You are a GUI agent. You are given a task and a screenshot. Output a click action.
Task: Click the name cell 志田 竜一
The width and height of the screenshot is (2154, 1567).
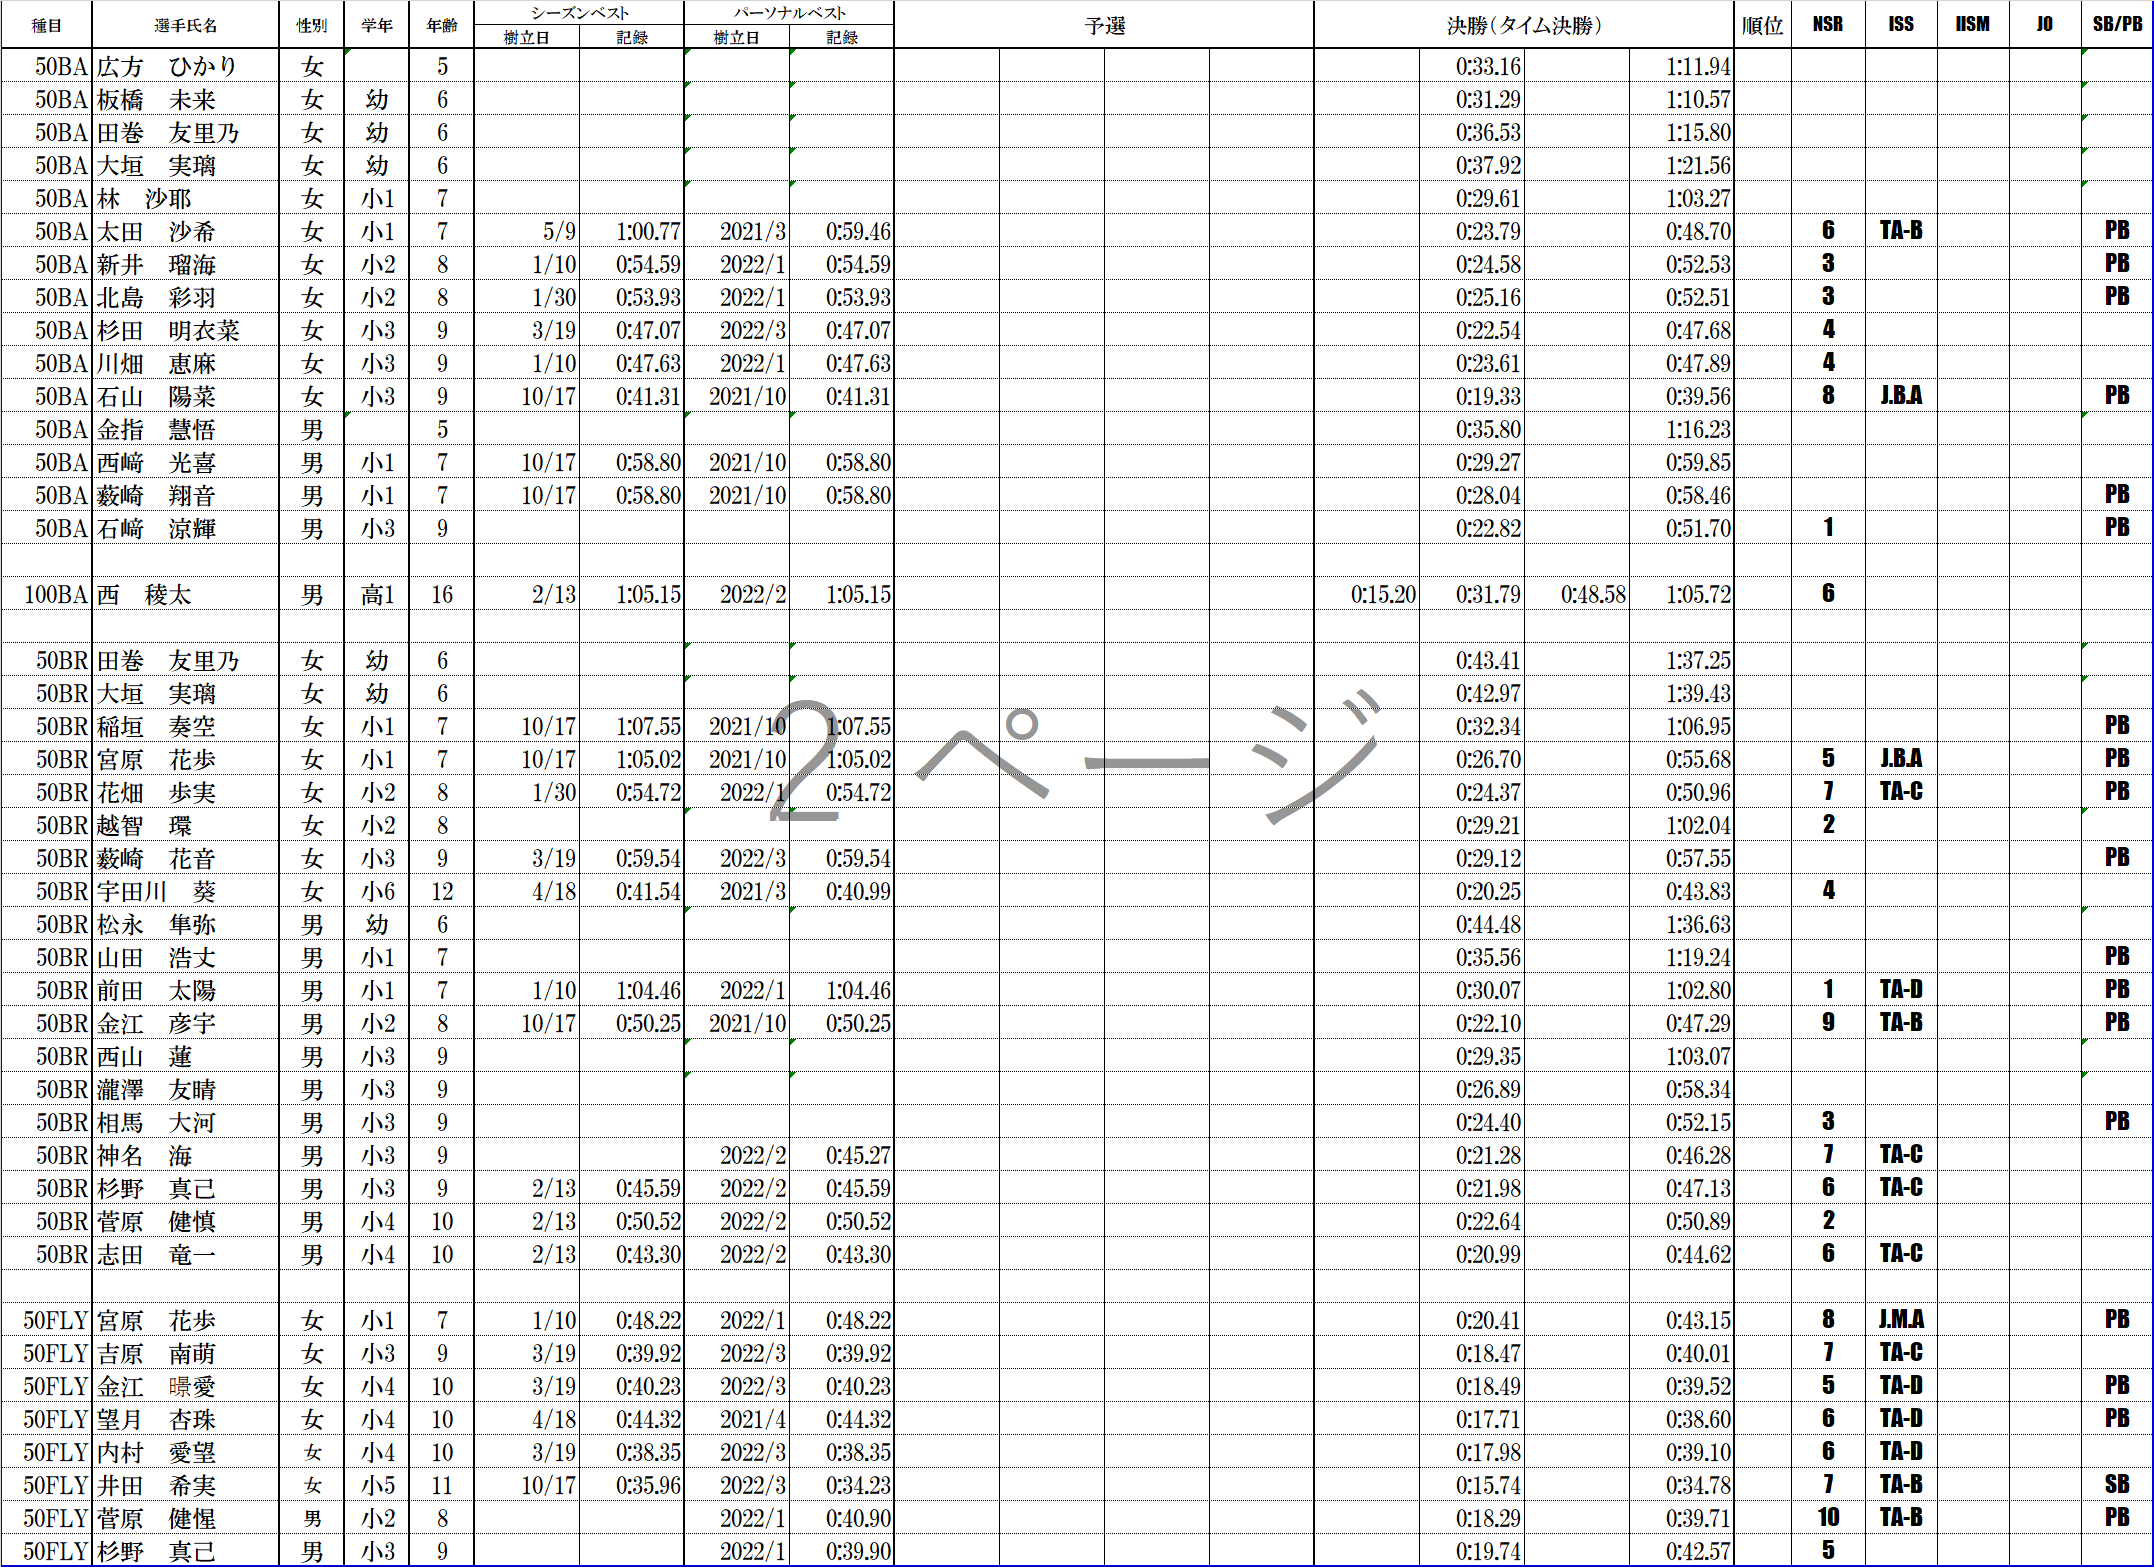point(185,1254)
